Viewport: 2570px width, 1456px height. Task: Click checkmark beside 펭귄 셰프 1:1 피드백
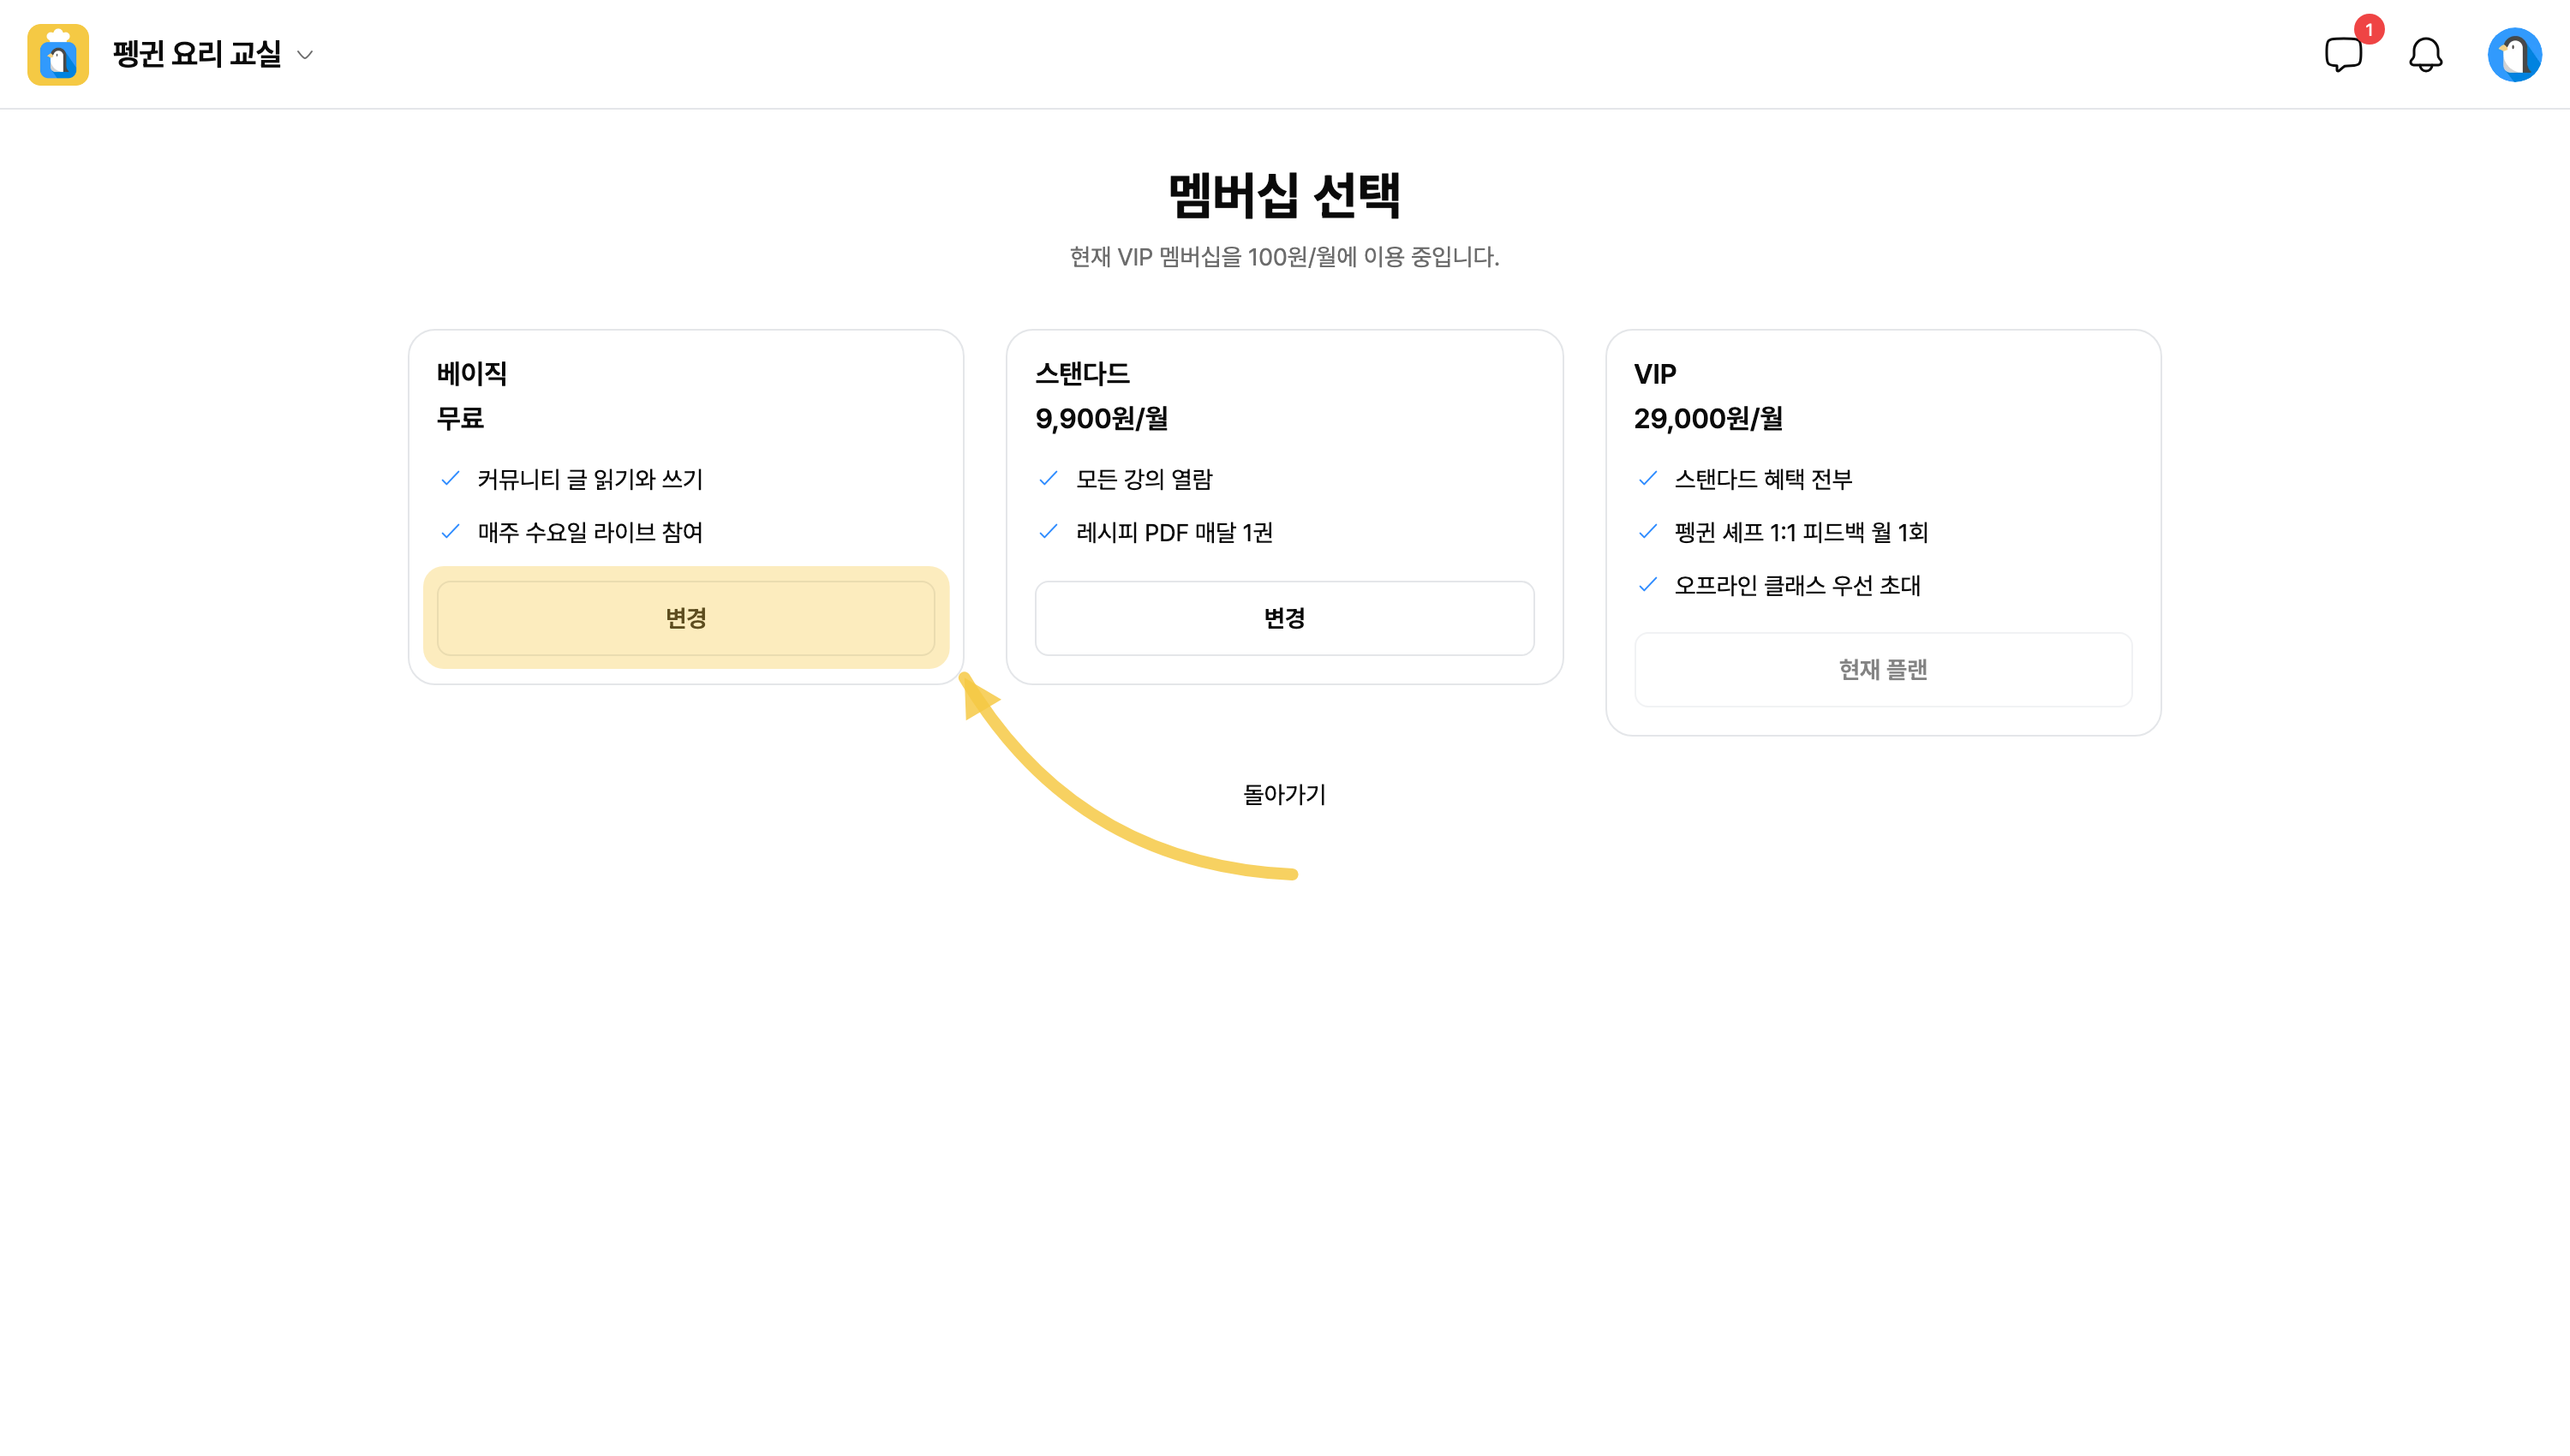[1647, 532]
